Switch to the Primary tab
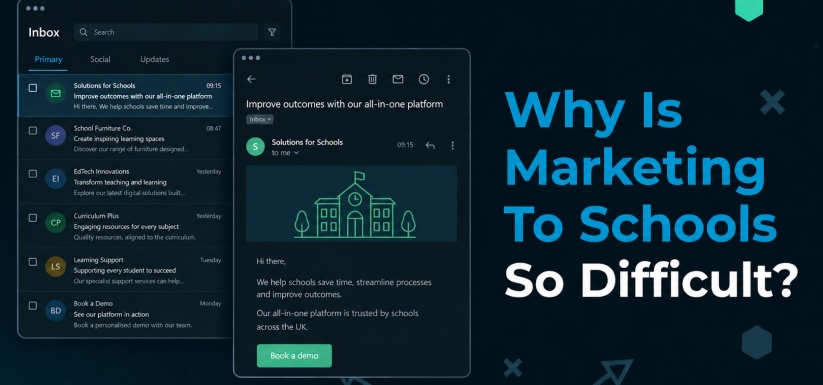 (x=48, y=60)
